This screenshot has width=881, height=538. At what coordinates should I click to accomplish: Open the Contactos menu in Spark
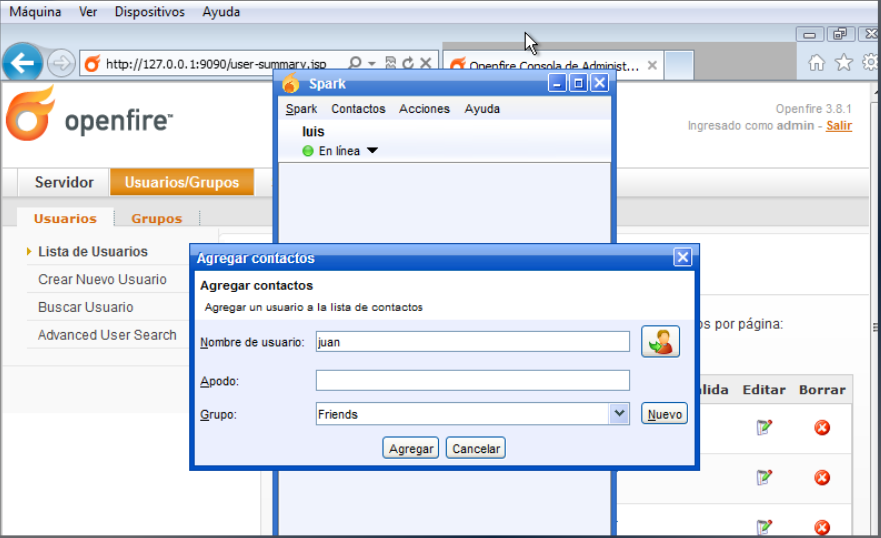358,109
